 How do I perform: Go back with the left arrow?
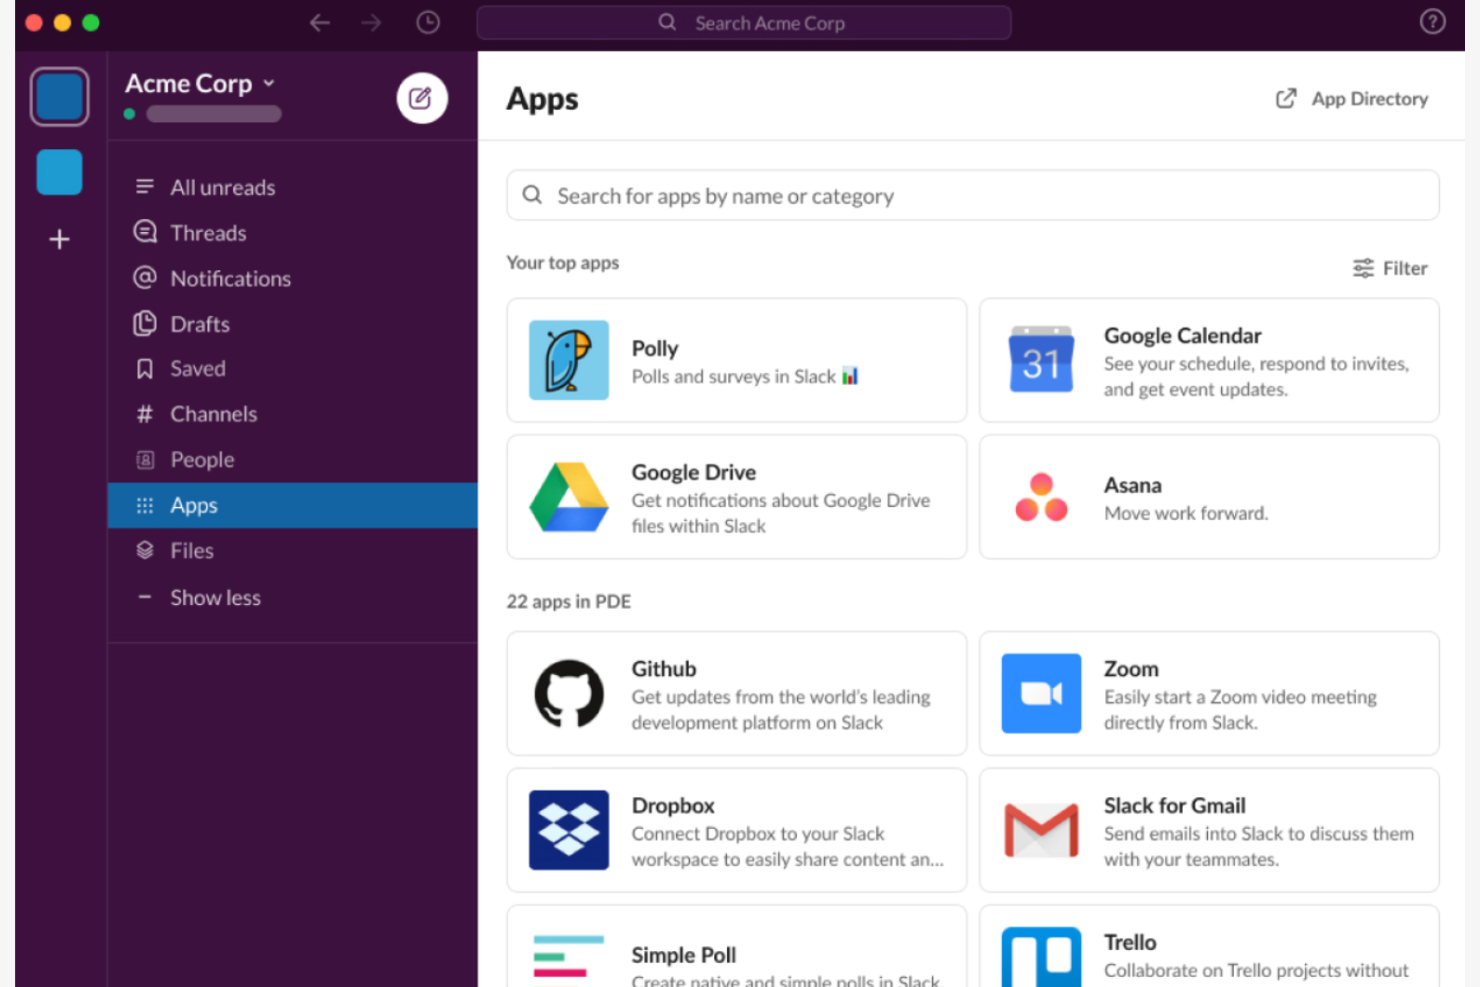[320, 22]
